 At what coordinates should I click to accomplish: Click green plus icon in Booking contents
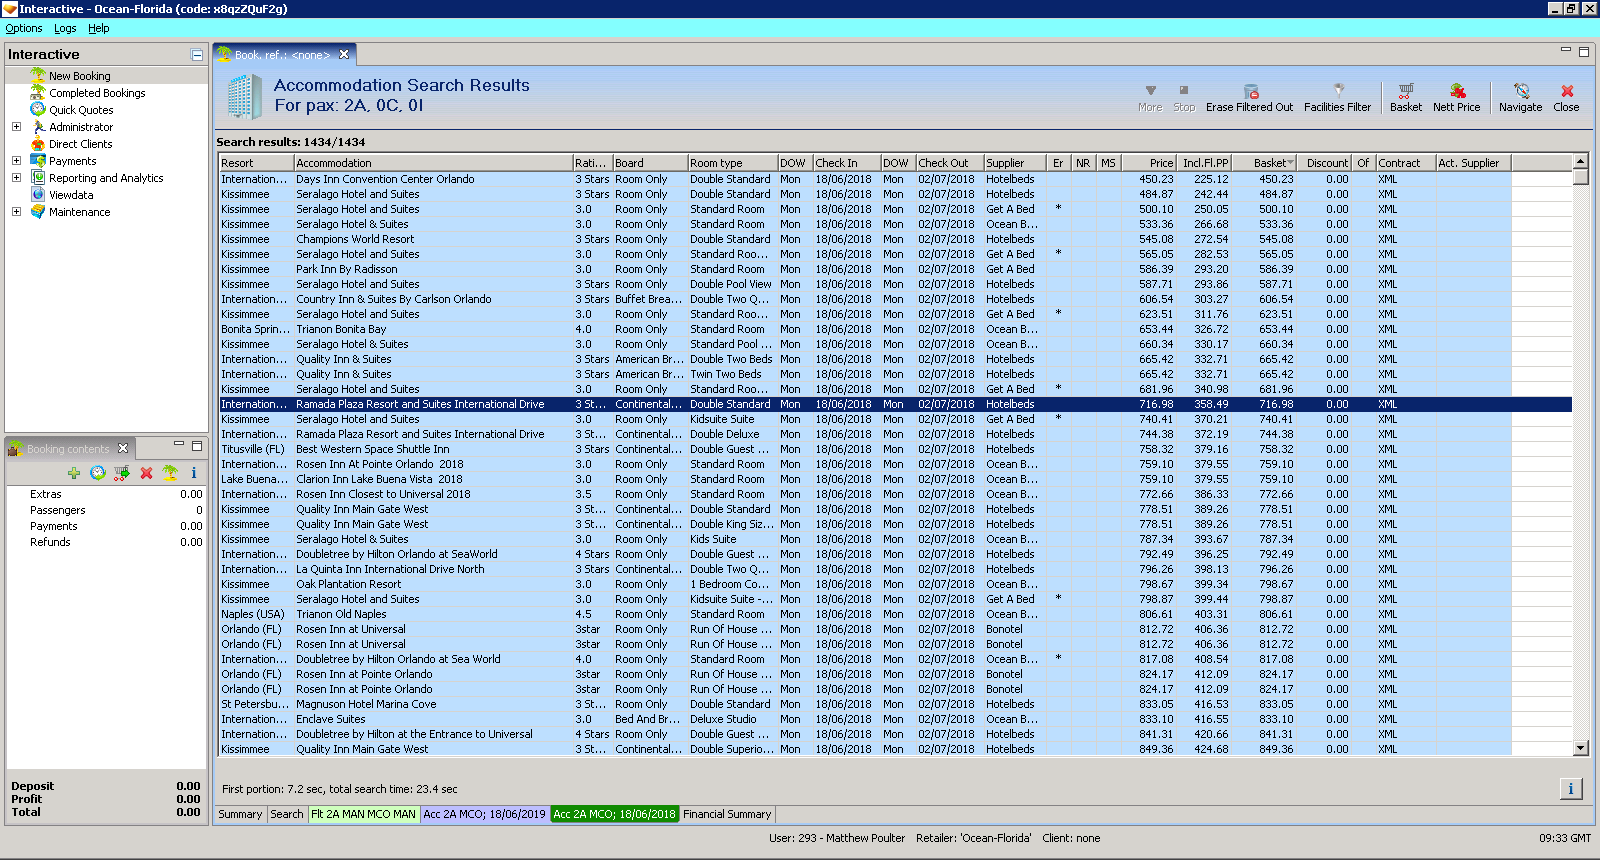point(74,473)
